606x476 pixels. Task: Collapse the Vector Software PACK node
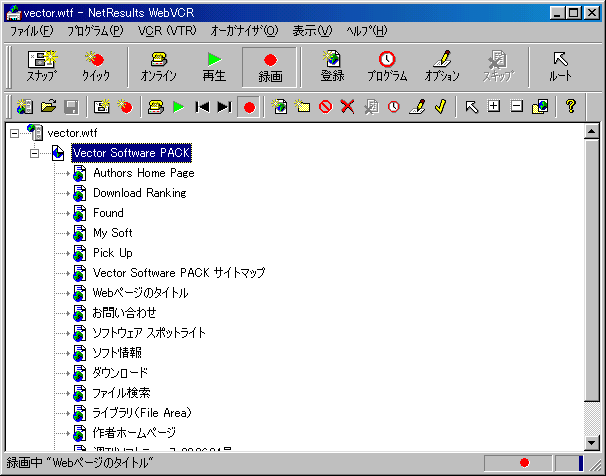pos(34,153)
